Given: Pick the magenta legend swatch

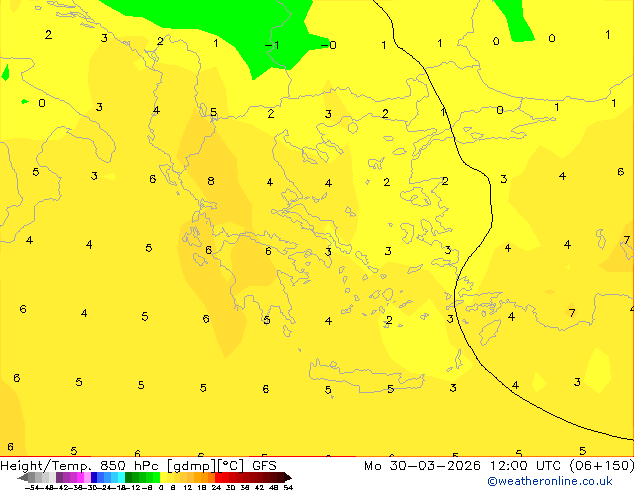Looking at the screenshot, I should 80,477.
